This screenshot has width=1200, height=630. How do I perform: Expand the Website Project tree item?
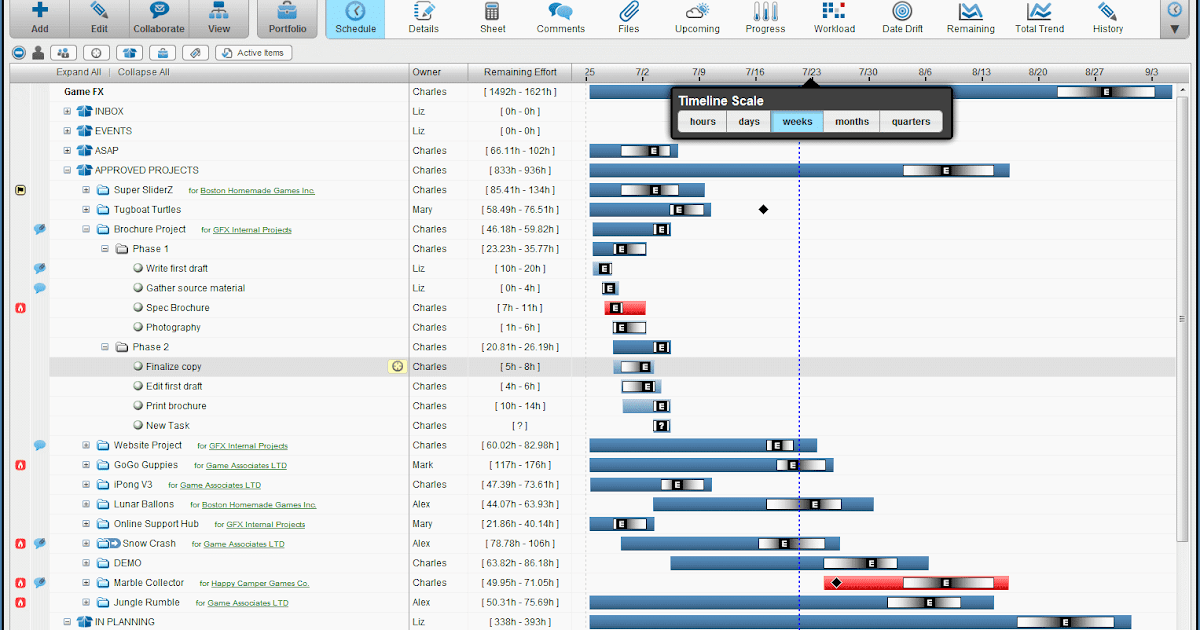(85, 445)
